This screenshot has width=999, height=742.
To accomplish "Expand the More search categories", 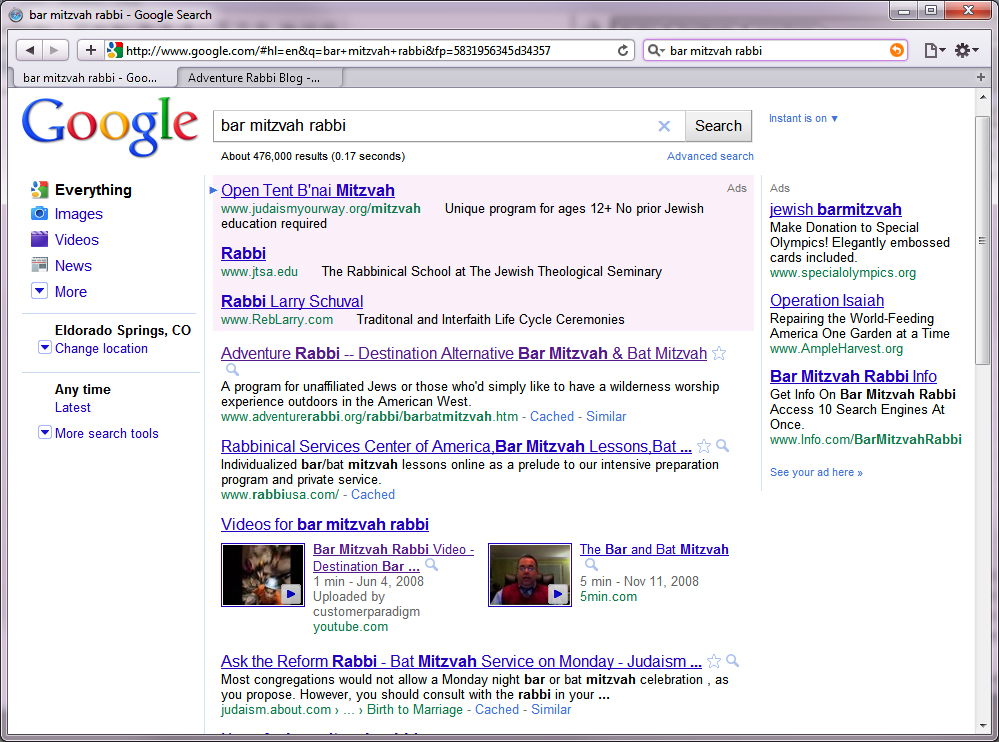I will pos(70,292).
